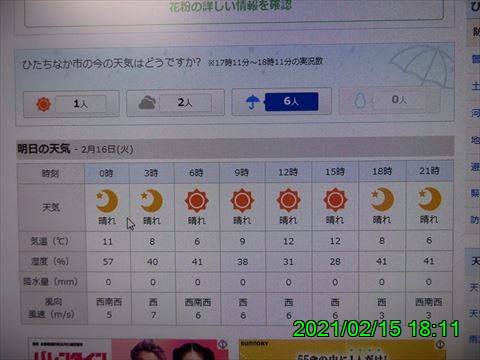Select the 9時 column header
The image size is (480, 360).
[242, 173]
